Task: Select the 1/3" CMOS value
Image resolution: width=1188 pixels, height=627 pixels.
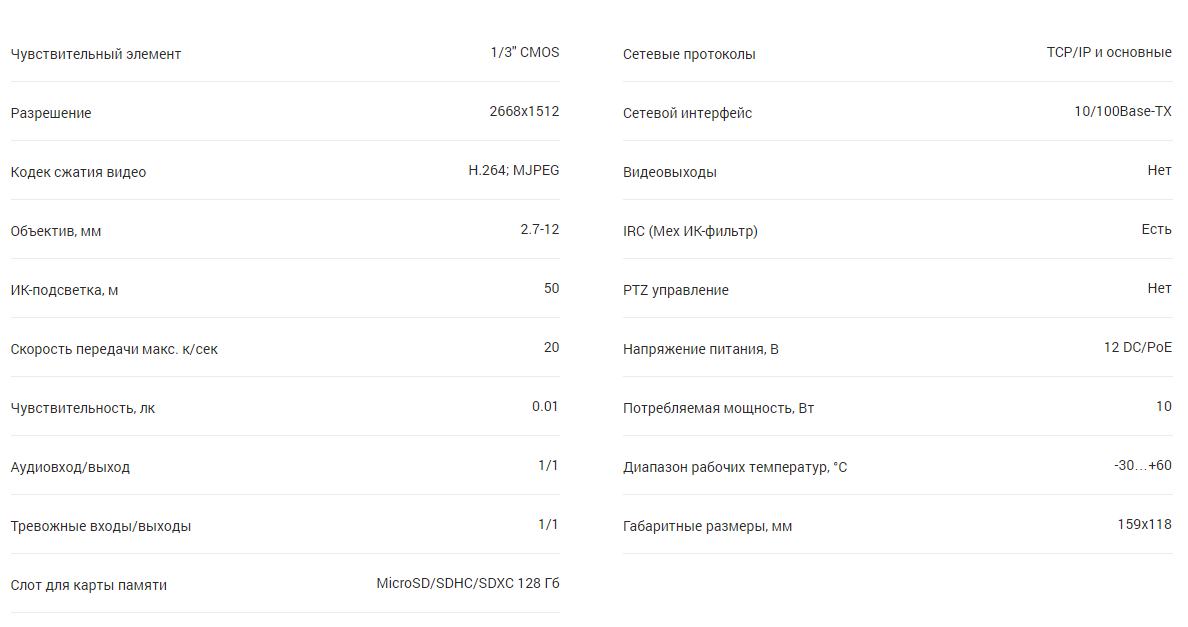Action: coord(524,52)
